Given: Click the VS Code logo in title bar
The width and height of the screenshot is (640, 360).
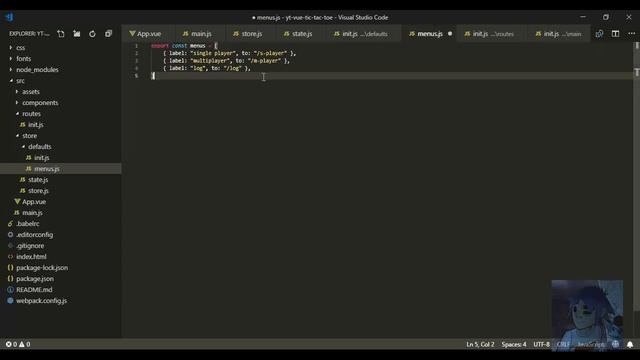Looking at the screenshot, I should pyautogui.click(x=10, y=17).
